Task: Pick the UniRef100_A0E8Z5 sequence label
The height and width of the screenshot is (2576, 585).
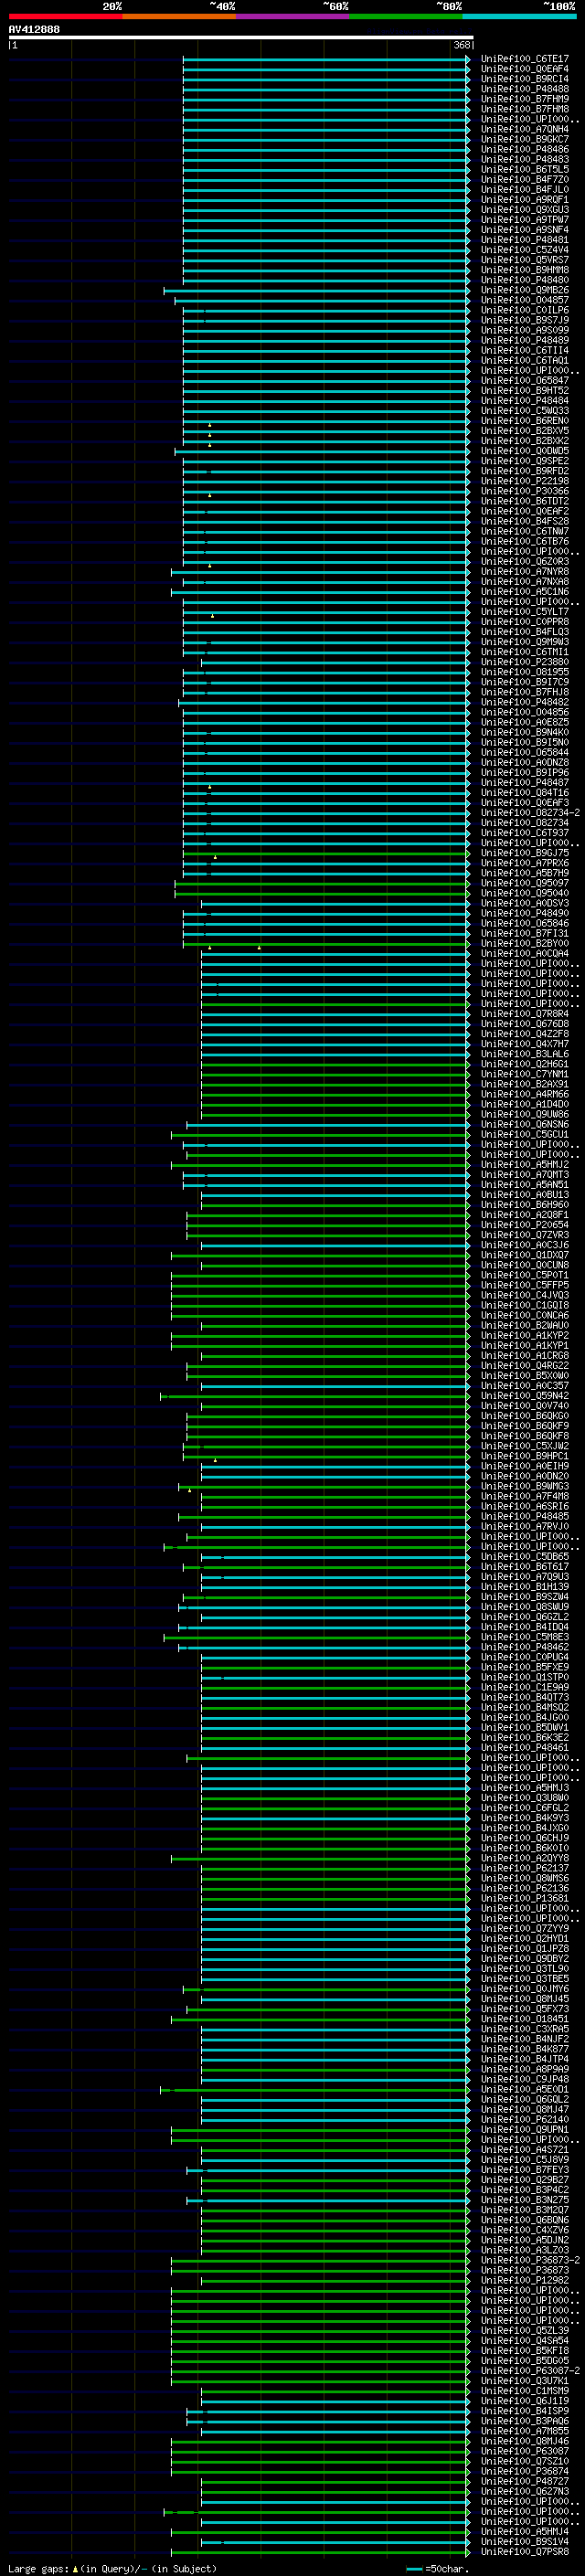Action: (524, 723)
